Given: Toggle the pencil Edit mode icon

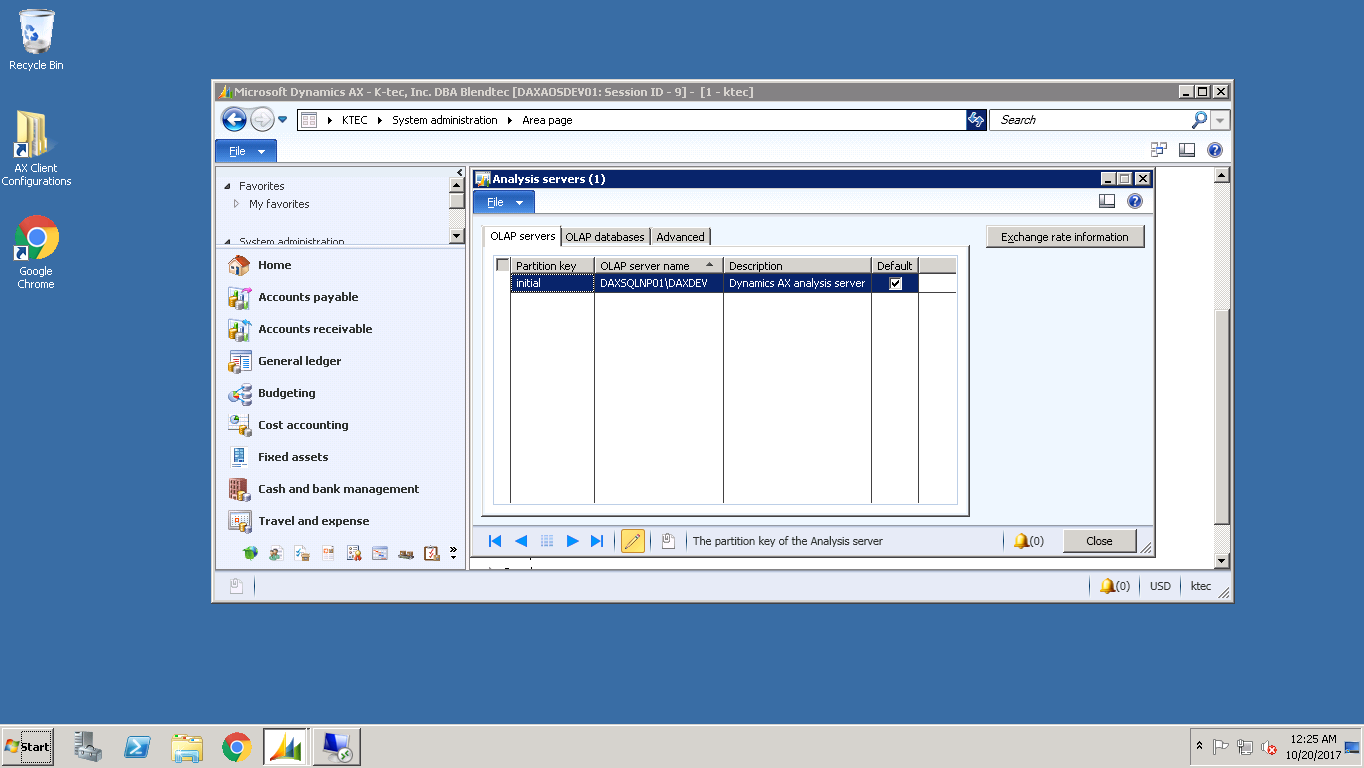Looking at the screenshot, I should (633, 541).
